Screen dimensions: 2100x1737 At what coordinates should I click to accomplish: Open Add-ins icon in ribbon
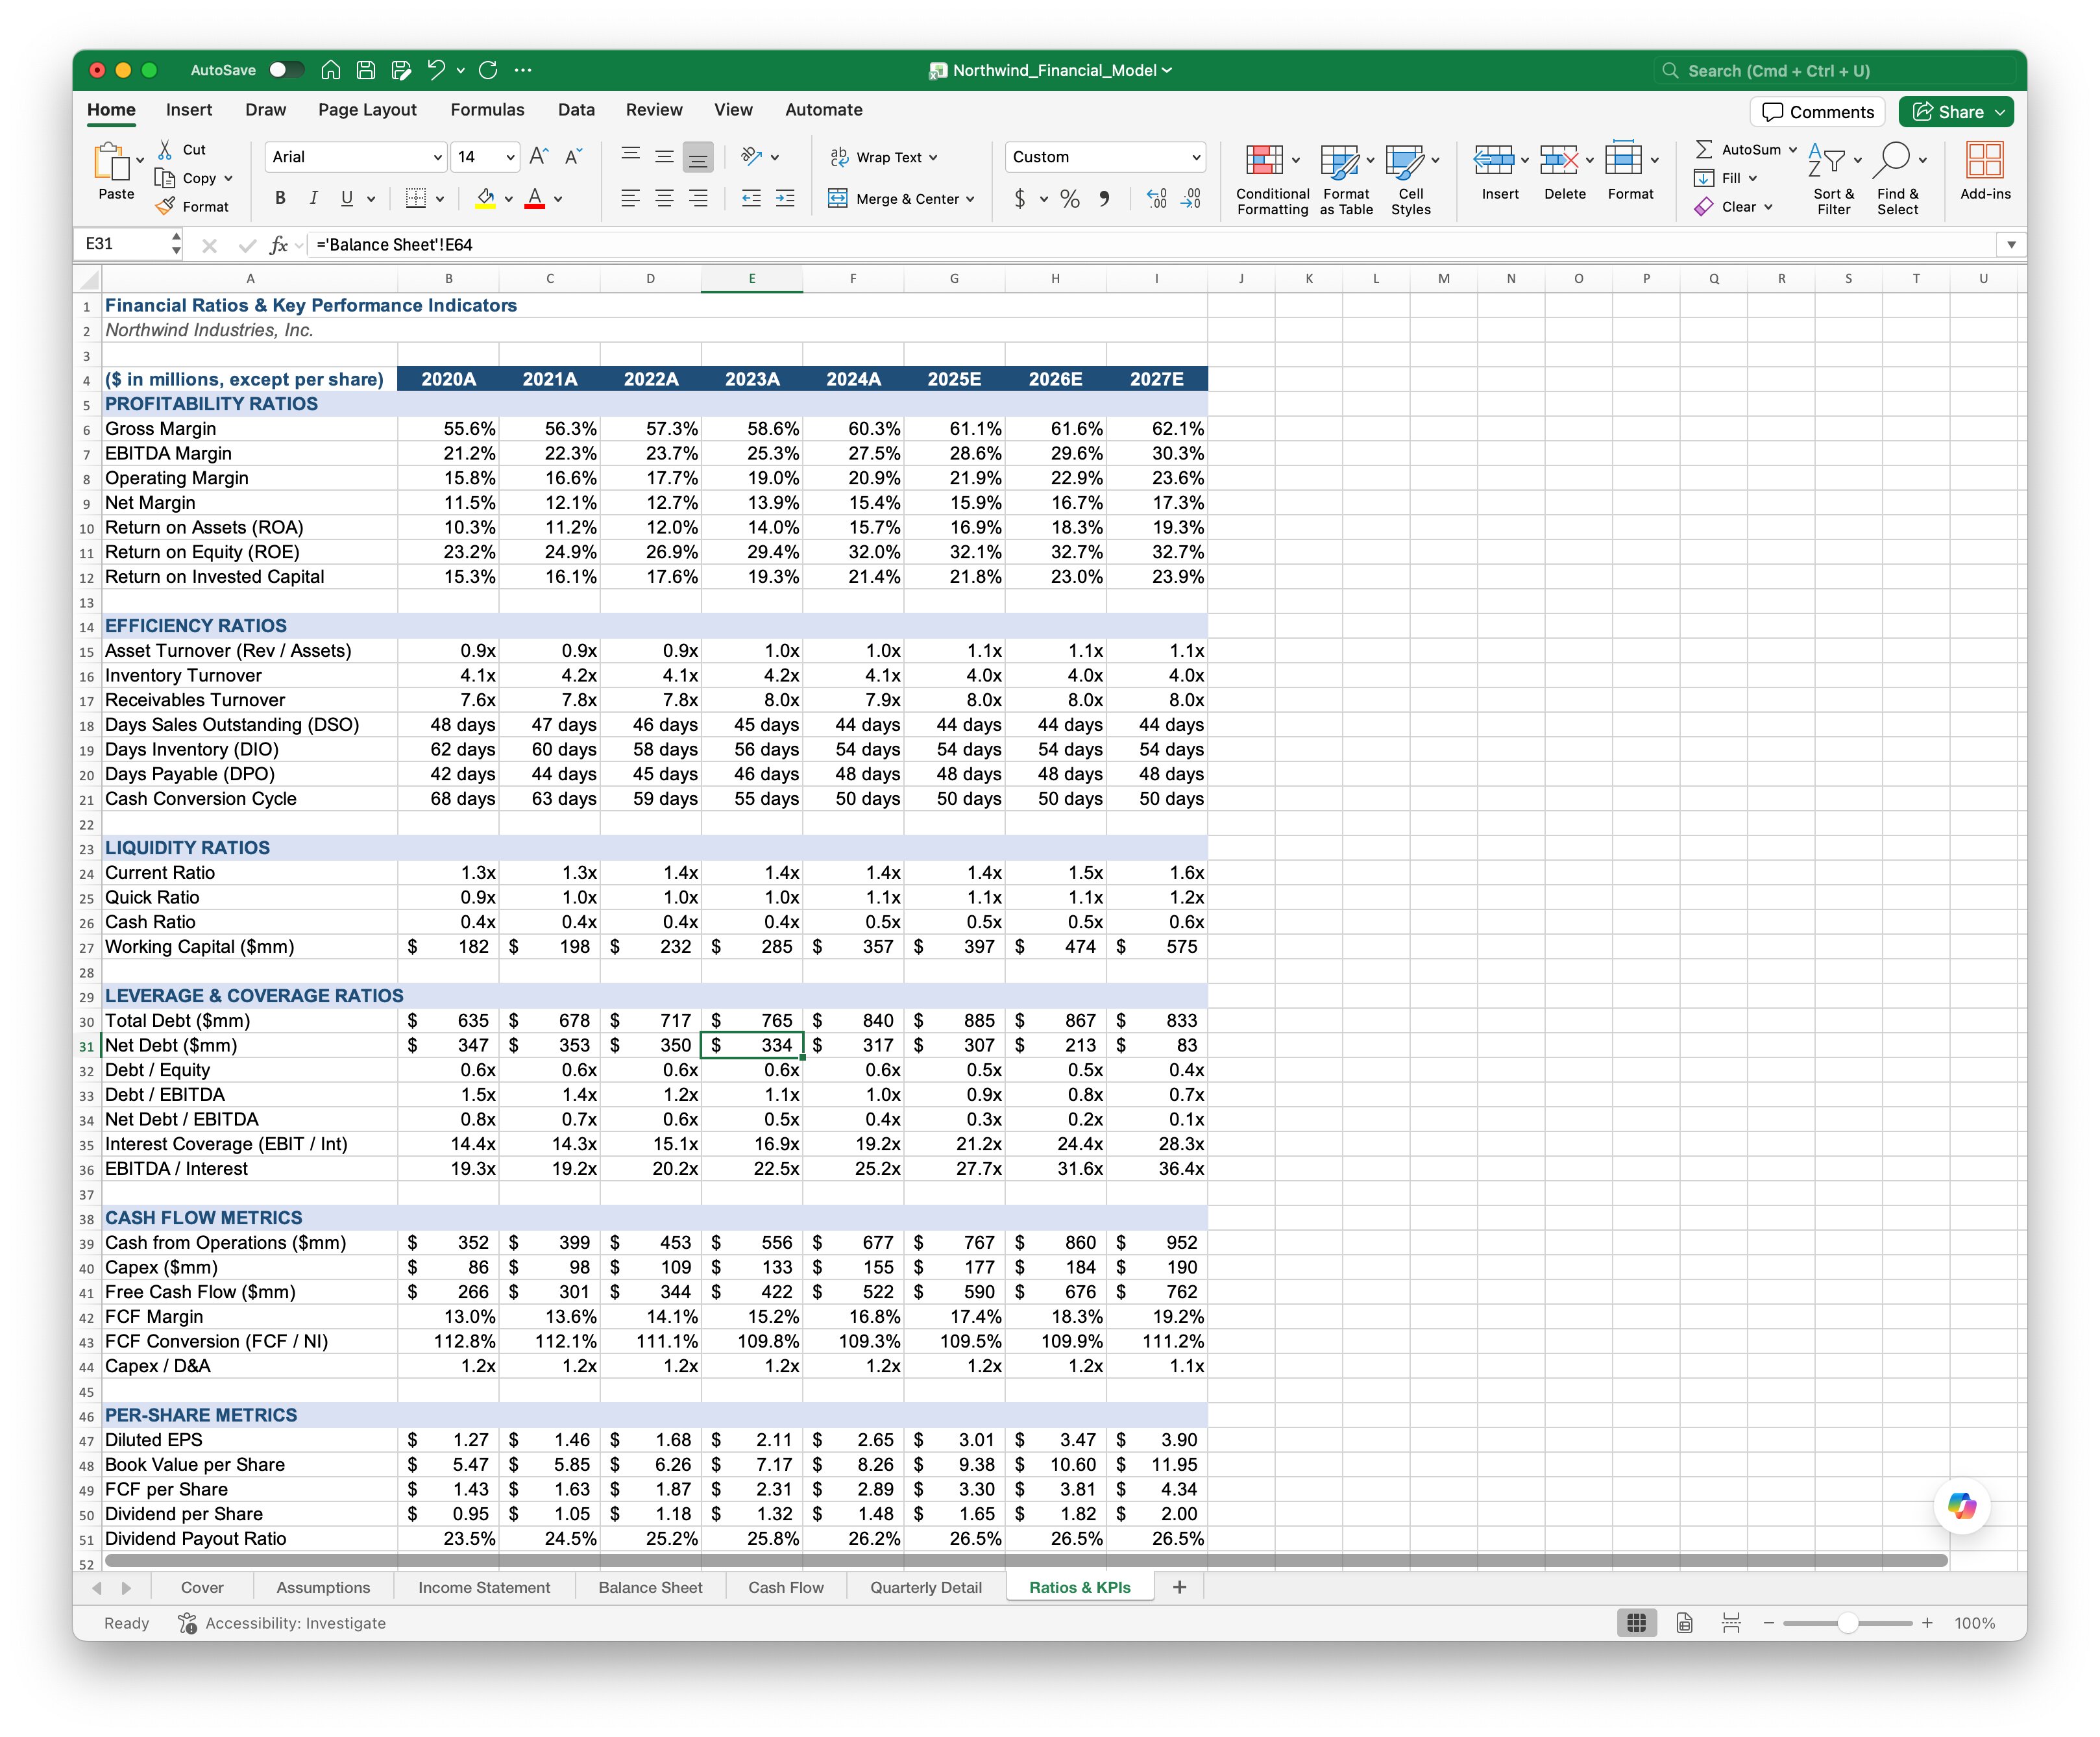click(1984, 161)
